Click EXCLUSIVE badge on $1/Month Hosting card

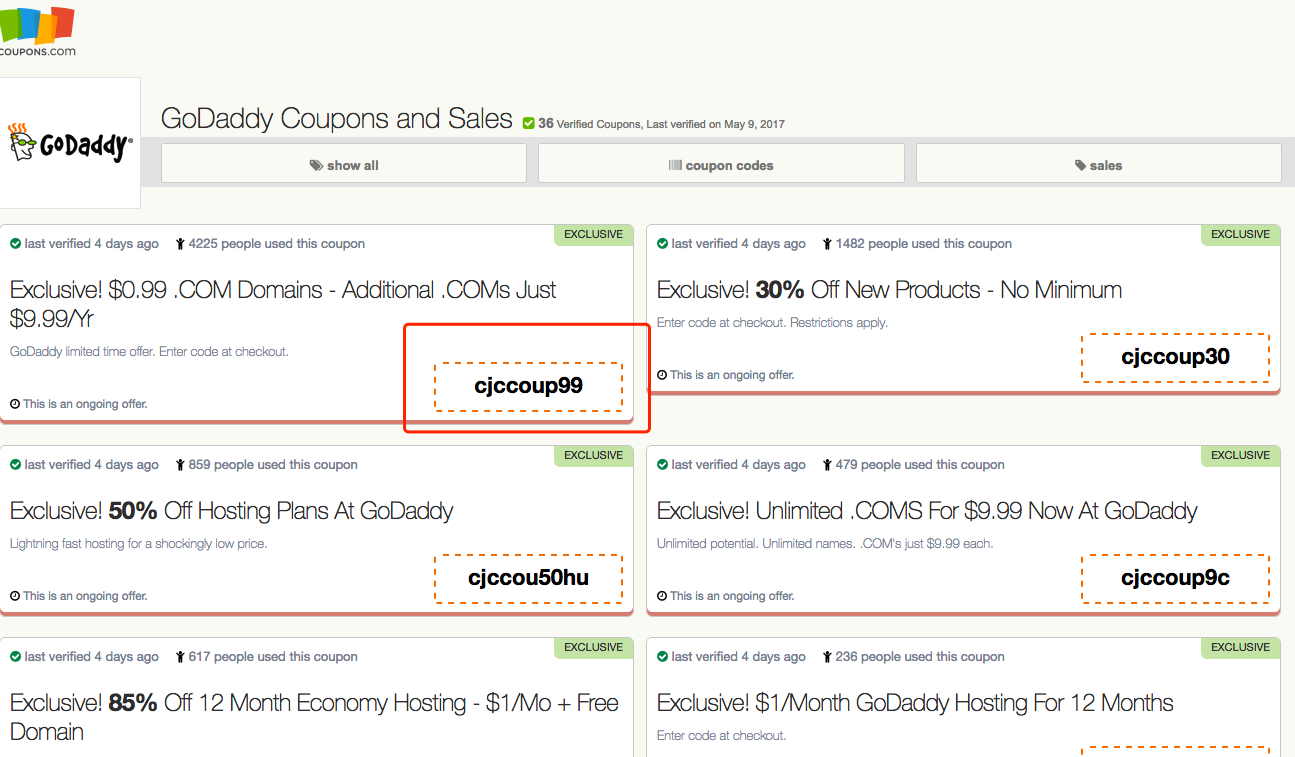1240,647
